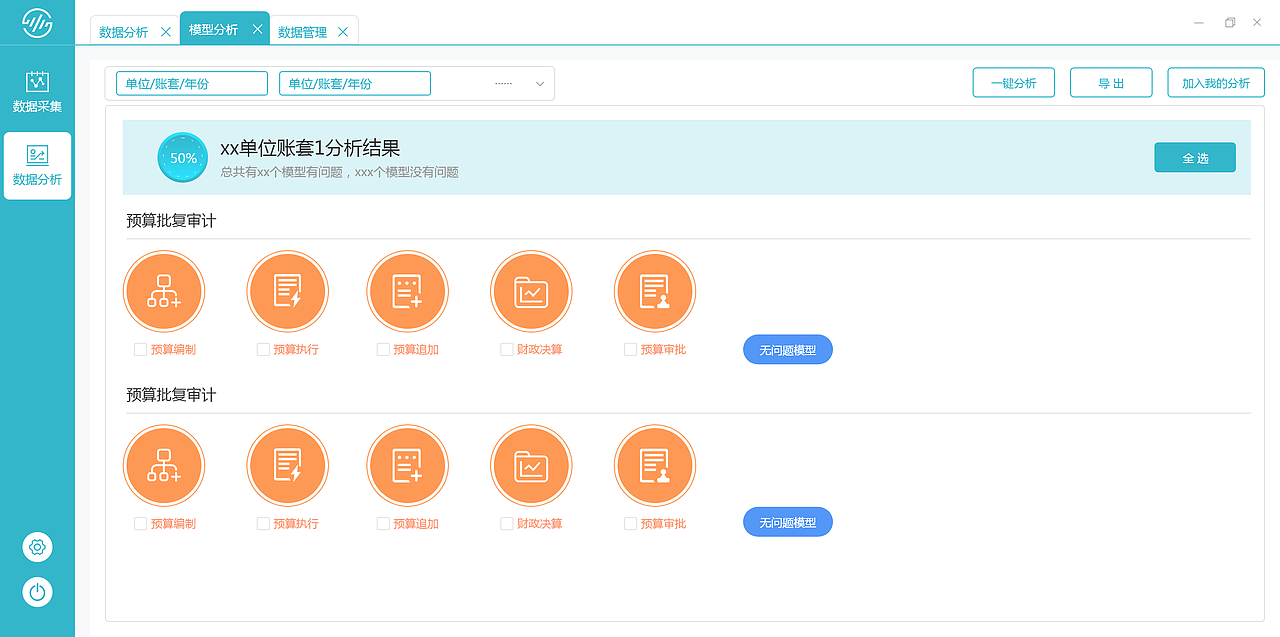Click the first 单位/账套/年份 field
Viewport: 1280px width, 637px height.
(x=192, y=84)
